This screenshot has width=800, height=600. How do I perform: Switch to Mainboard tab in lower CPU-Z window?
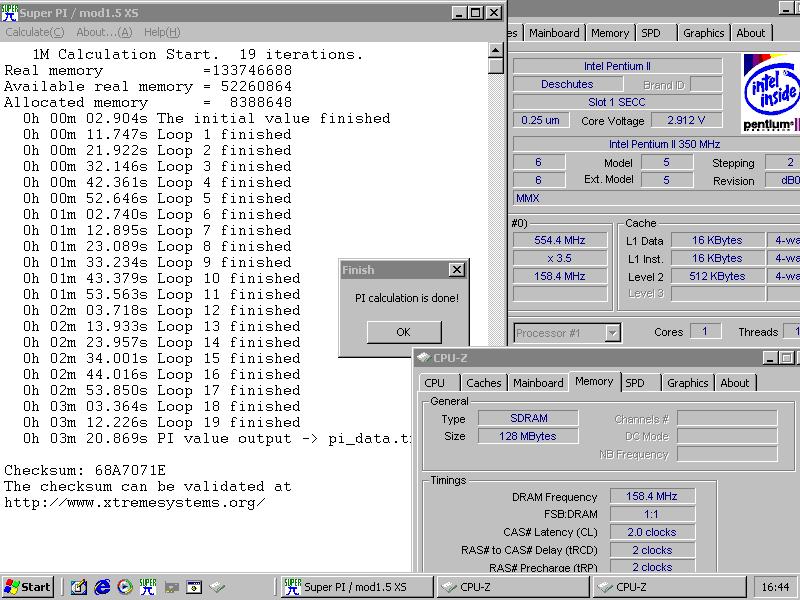tap(538, 383)
